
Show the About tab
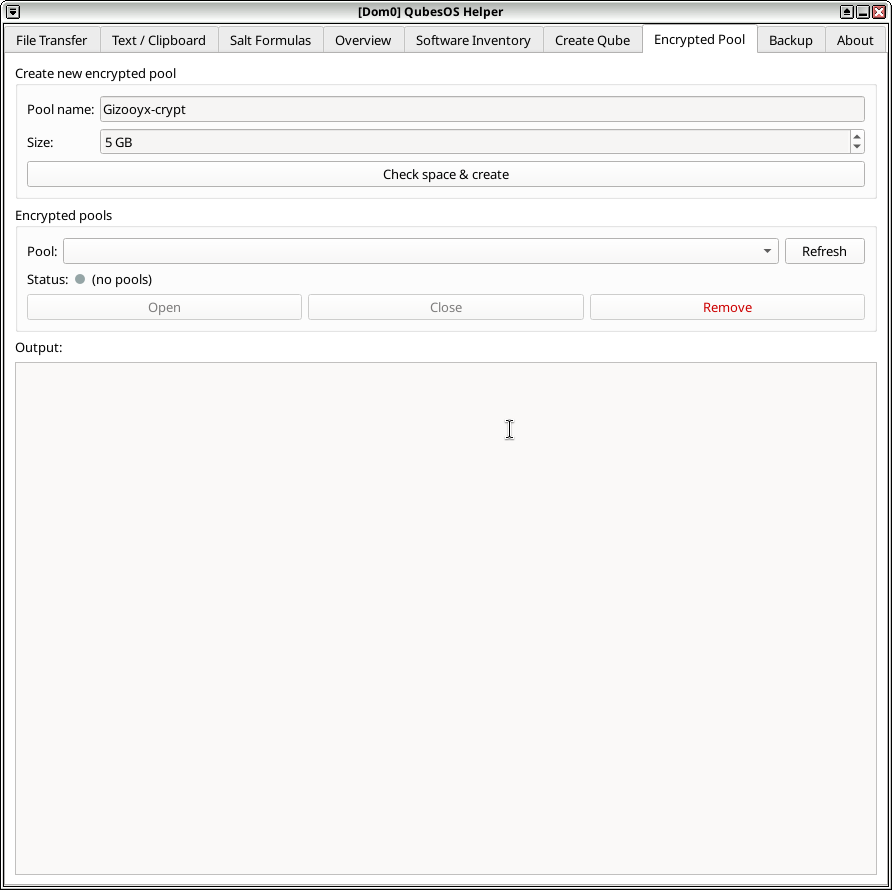(x=855, y=40)
